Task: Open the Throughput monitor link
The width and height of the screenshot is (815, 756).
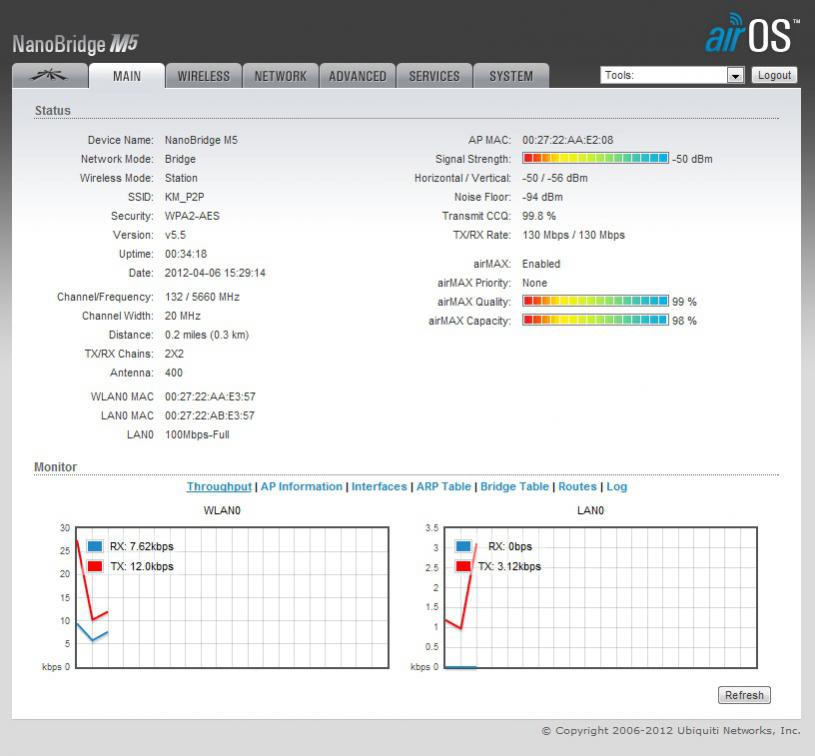Action: tap(219, 487)
